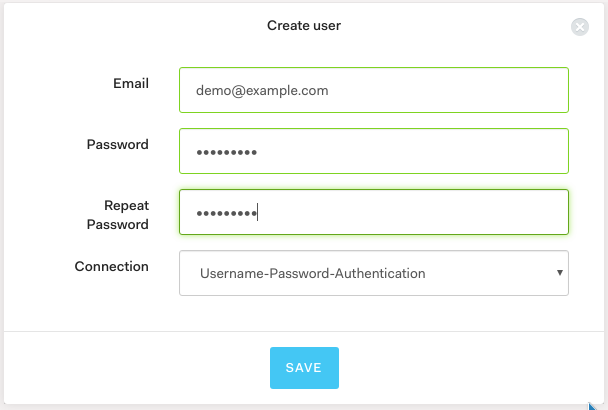Place cursor after Repeat Password dots

(259, 213)
